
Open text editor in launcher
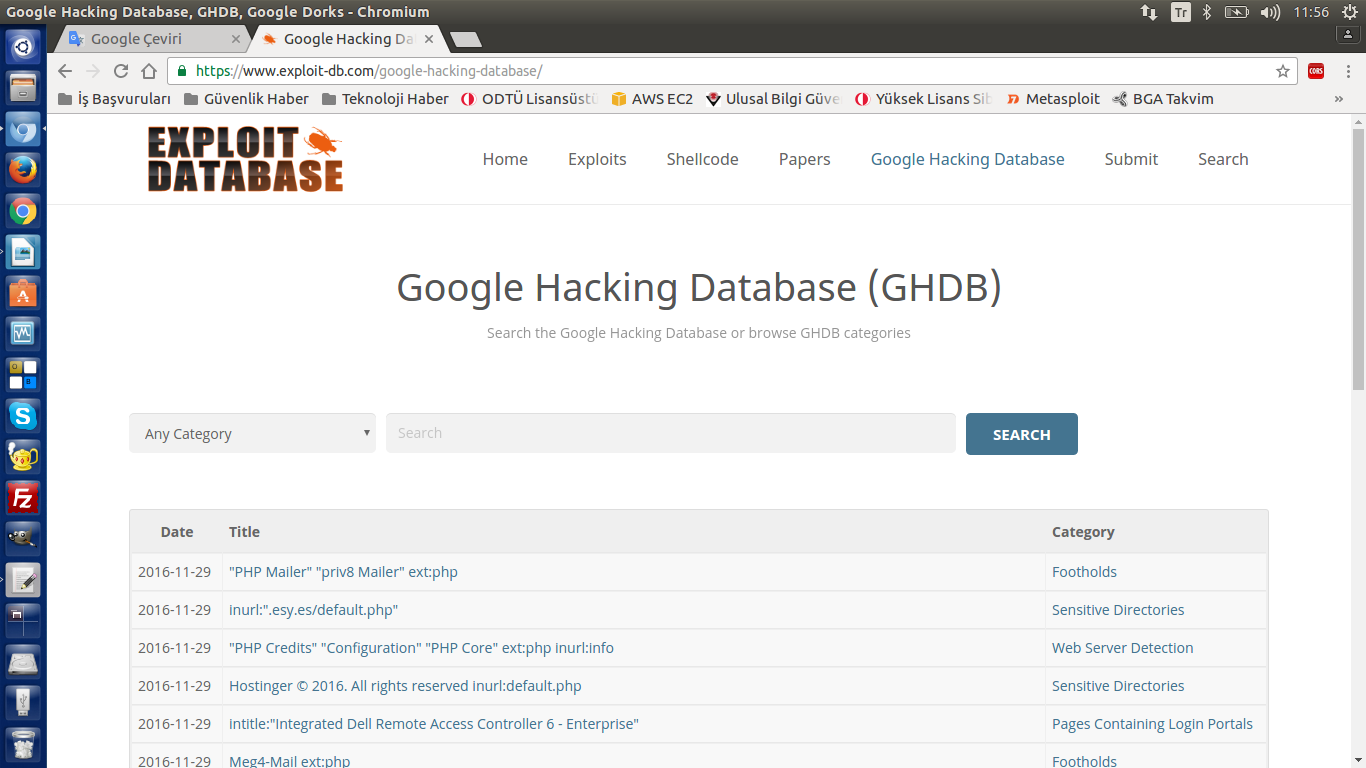click(23, 579)
